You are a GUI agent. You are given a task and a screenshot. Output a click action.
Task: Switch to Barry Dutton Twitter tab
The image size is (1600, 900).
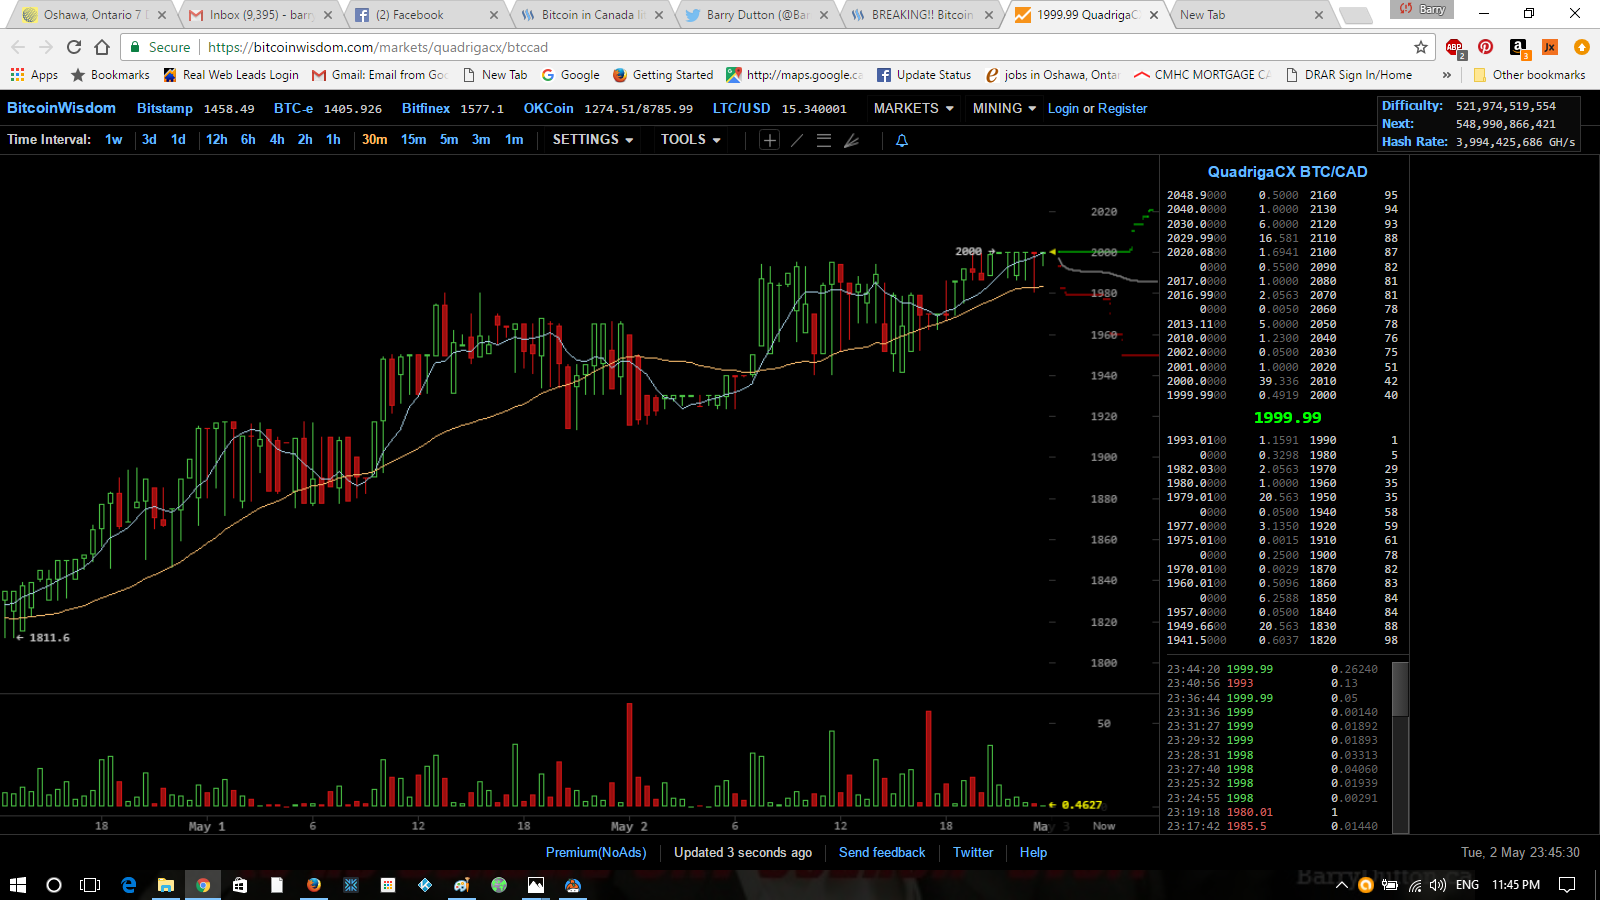coord(755,15)
